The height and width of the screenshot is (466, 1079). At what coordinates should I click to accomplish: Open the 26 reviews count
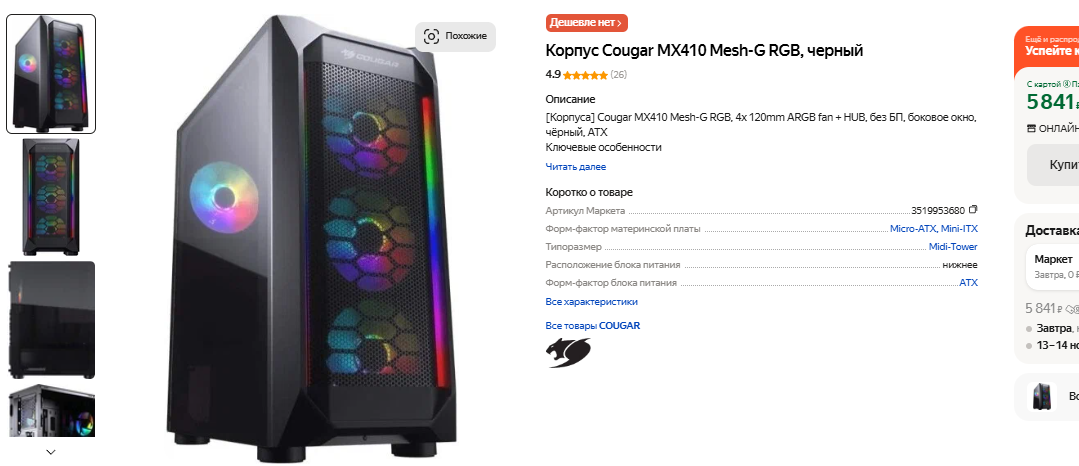click(x=619, y=74)
